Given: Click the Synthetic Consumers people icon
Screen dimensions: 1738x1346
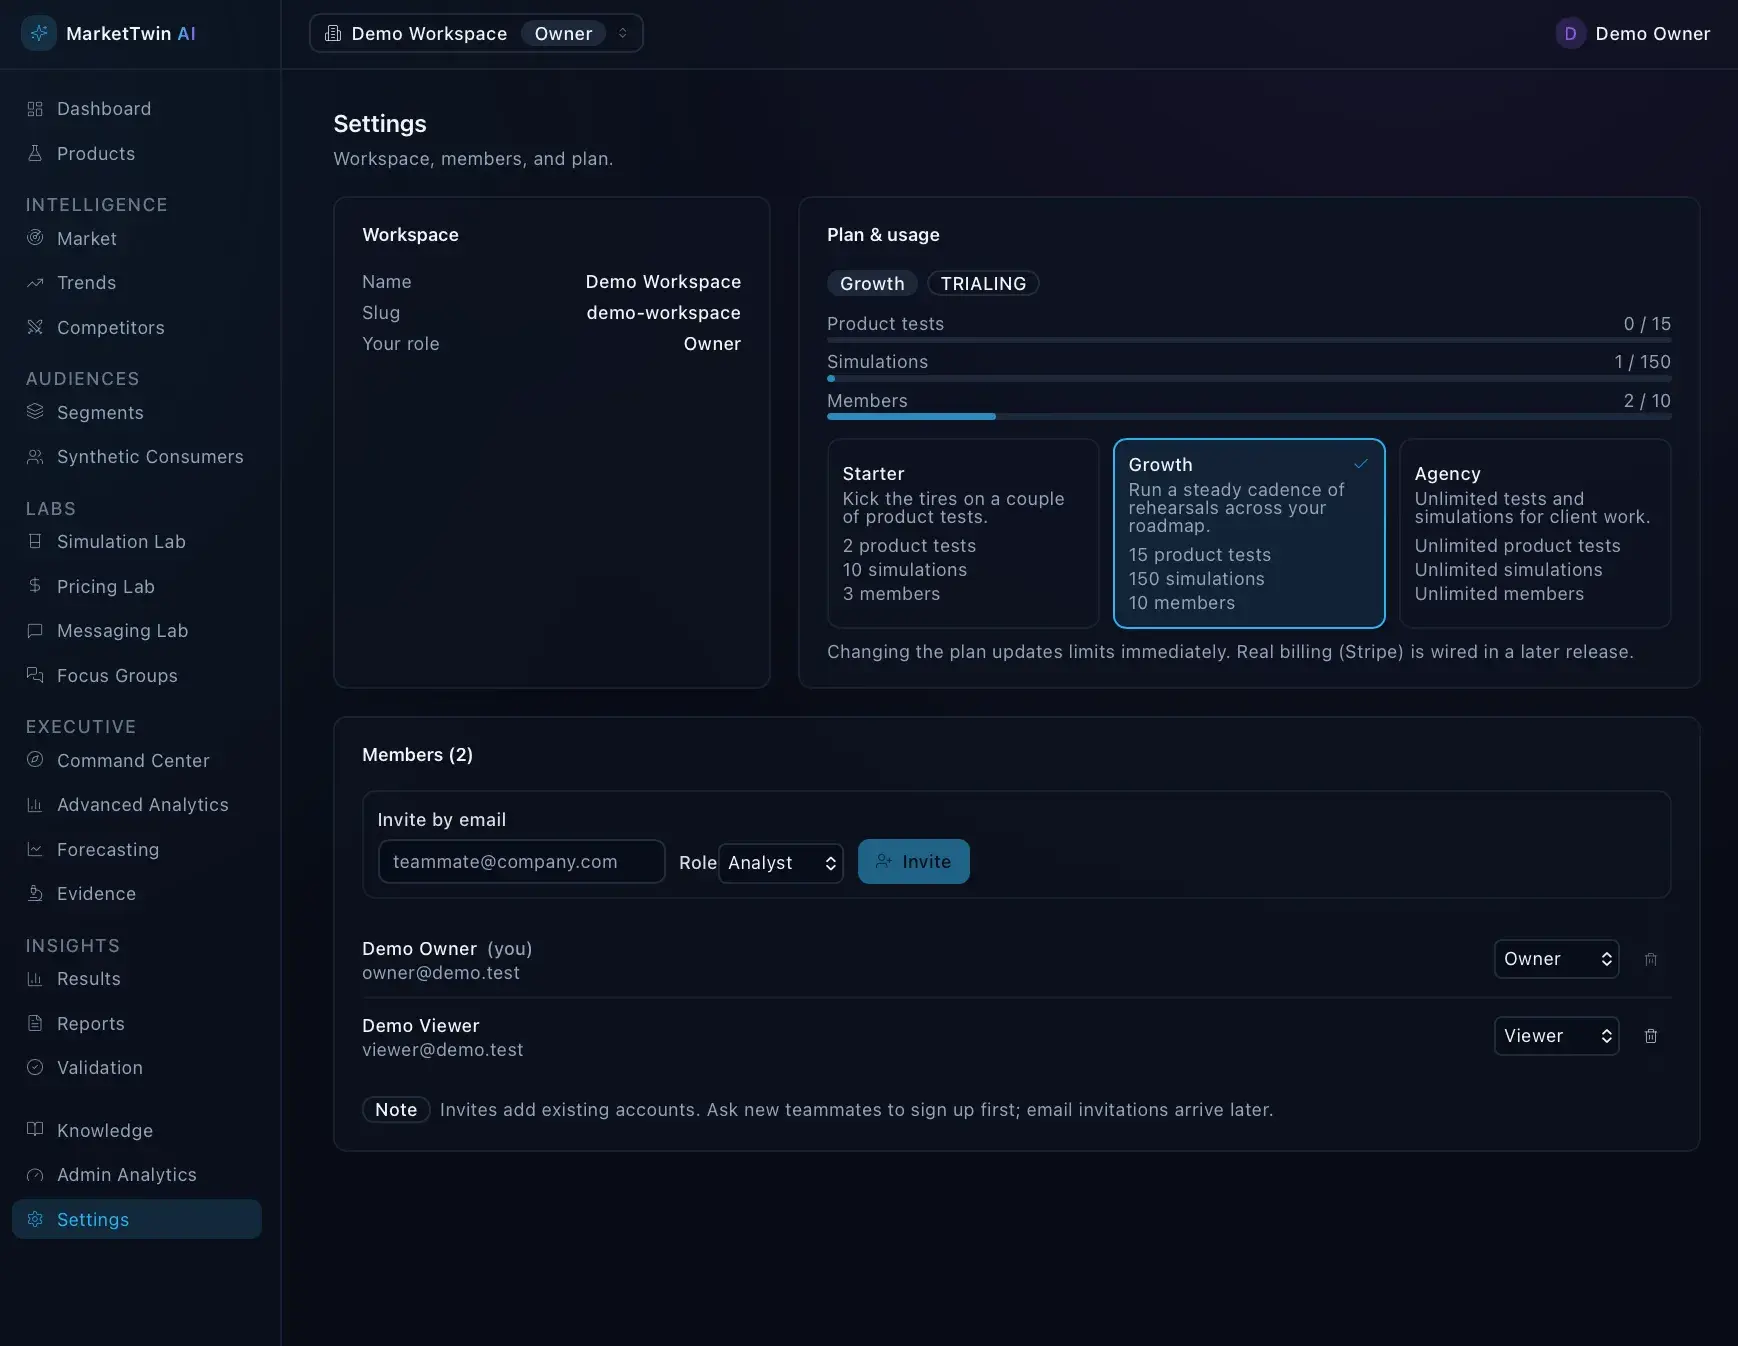Looking at the screenshot, I should [x=35, y=457].
